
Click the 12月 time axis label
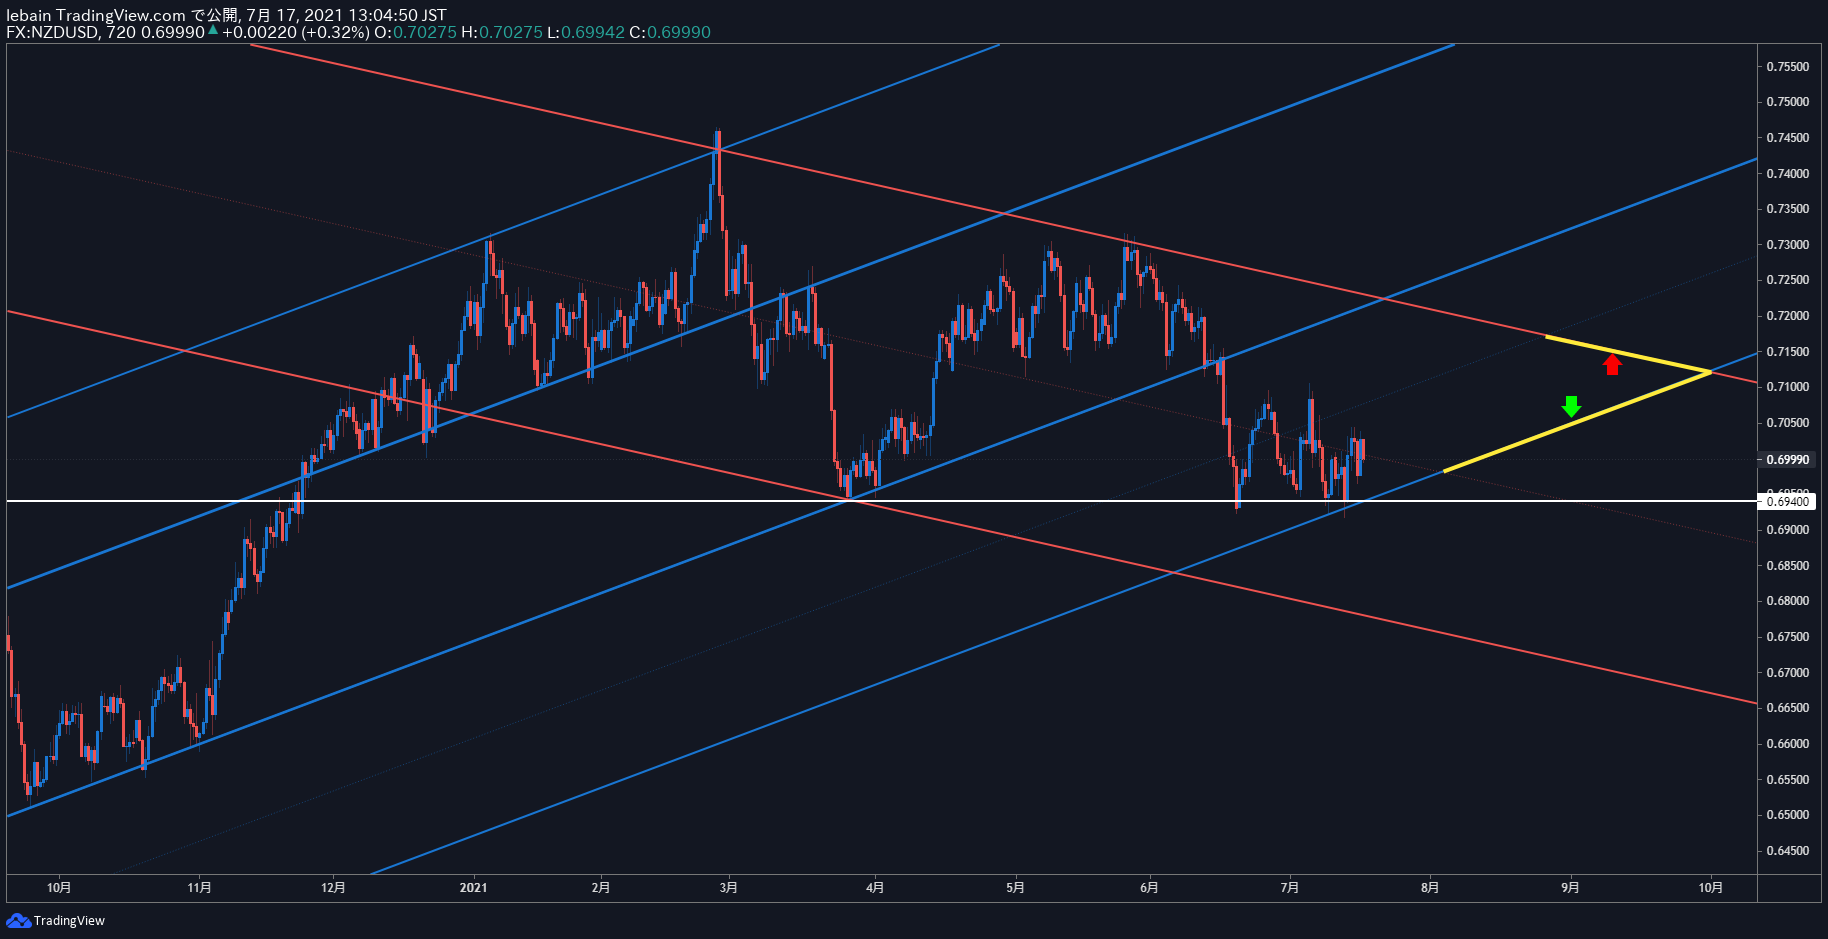[334, 888]
